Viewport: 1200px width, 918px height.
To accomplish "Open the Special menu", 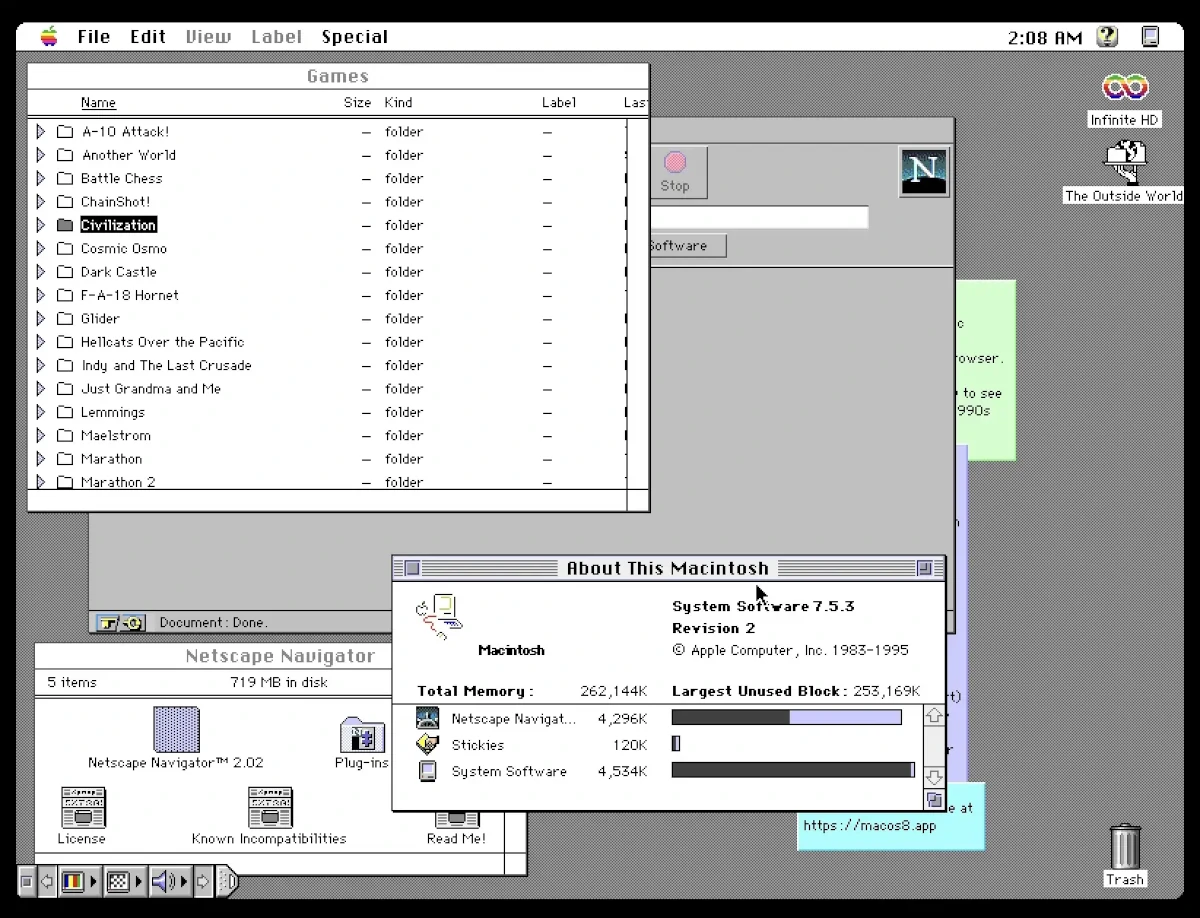I will pyautogui.click(x=355, y=36).
